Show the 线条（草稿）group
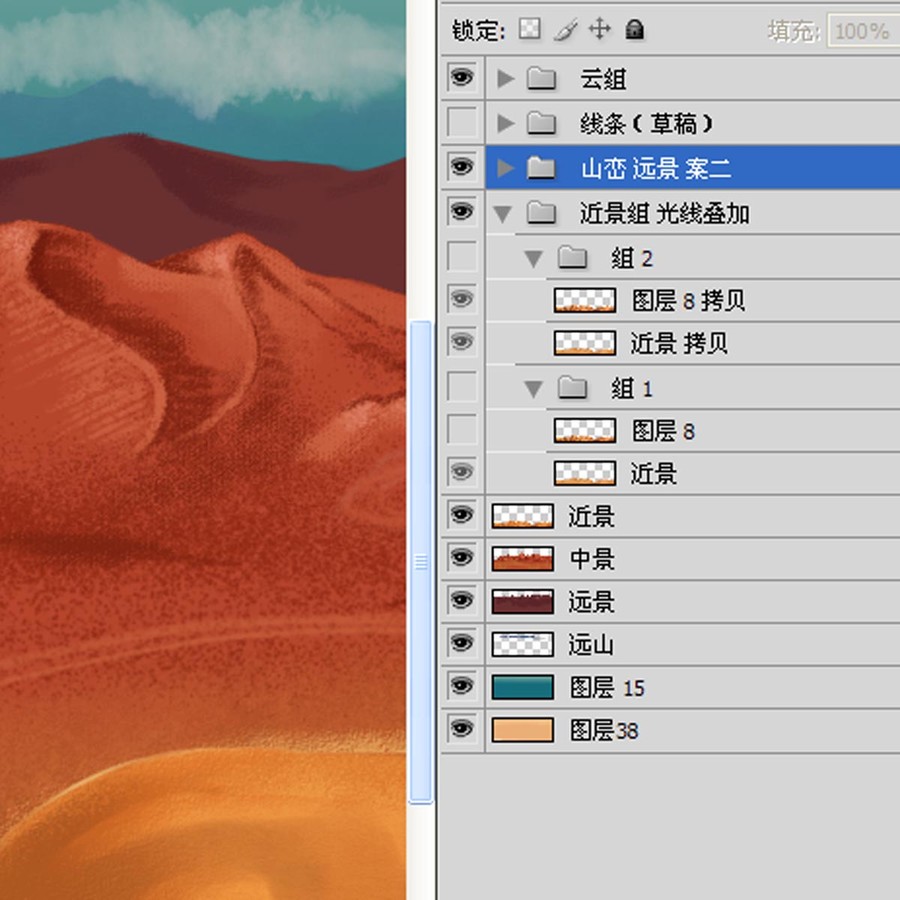Screen dimensions: 900x900 tap(462, 122)
